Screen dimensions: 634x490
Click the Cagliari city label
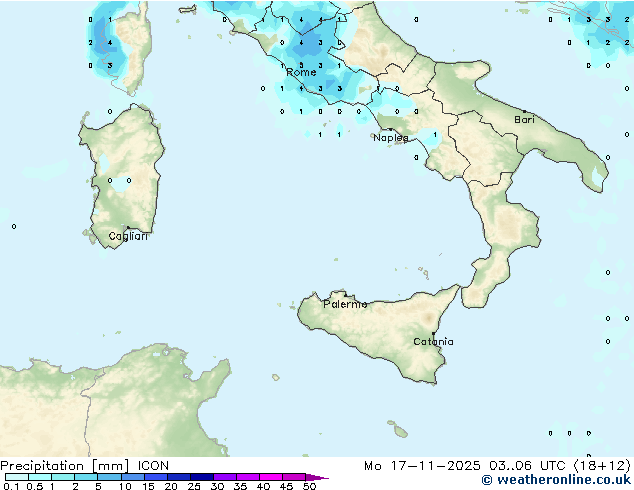128,236
